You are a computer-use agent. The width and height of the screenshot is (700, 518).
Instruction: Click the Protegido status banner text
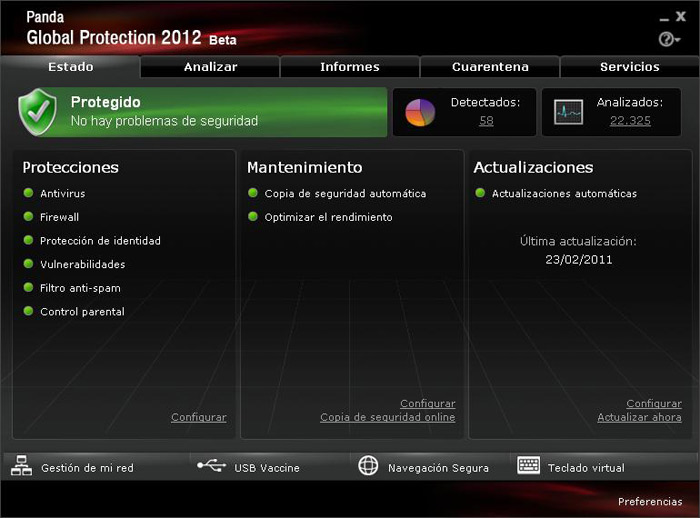105,102
